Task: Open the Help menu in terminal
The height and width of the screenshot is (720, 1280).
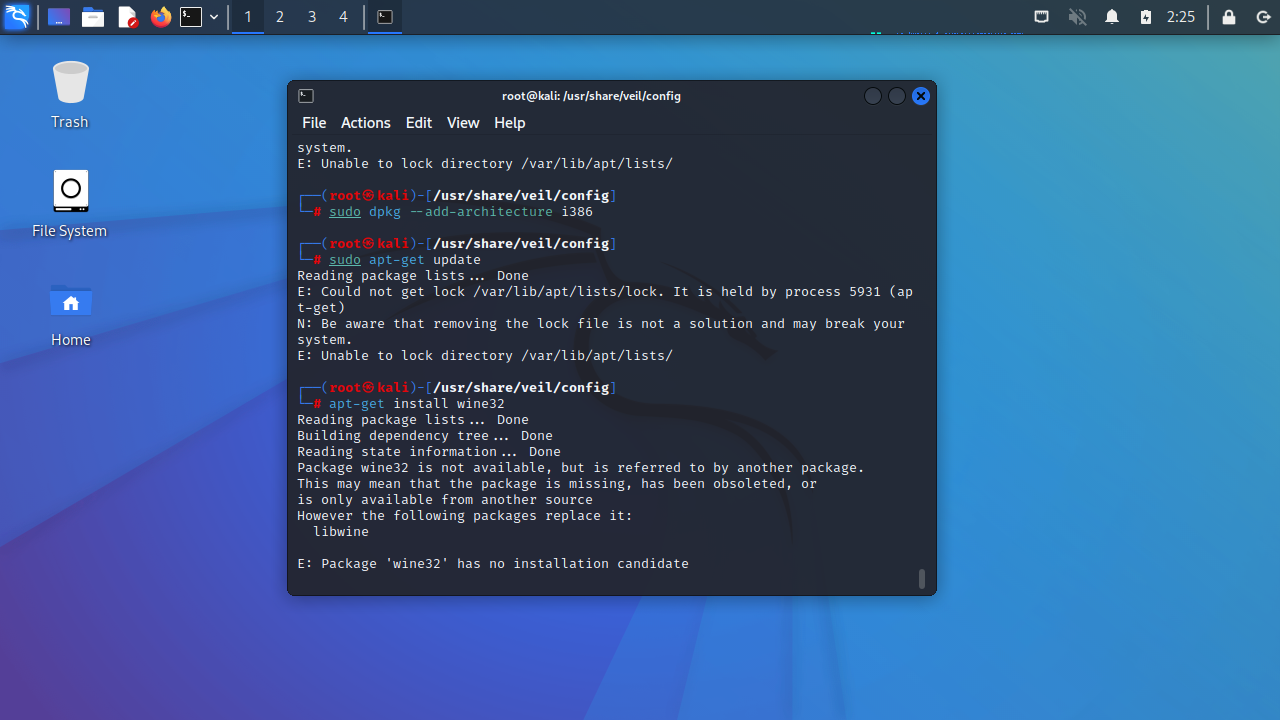Action: pos(510,123)
